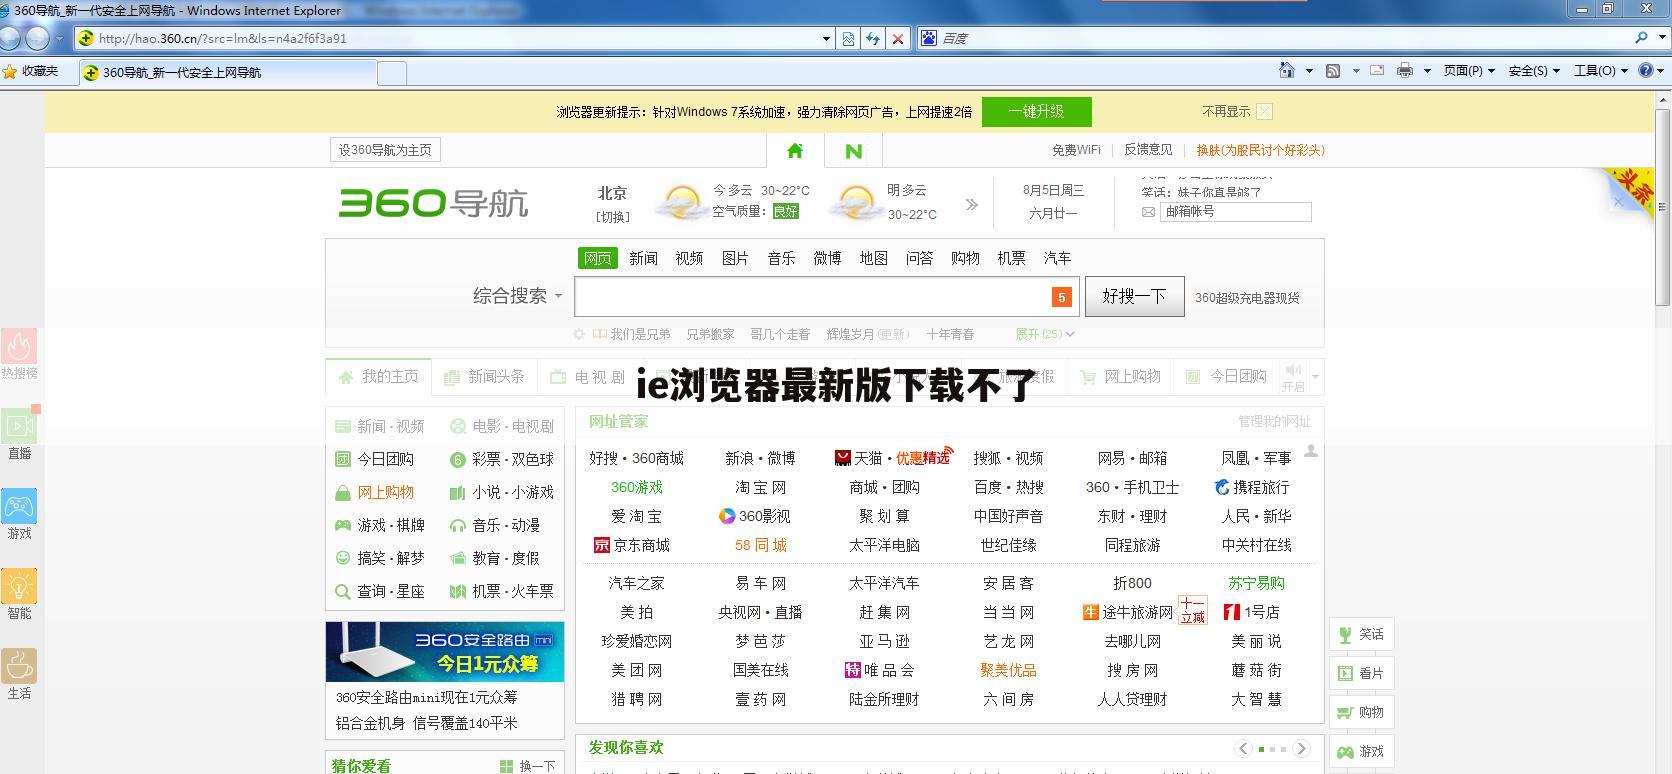Select the 新闻 search tab

pyautogui.click(x=643, y=258)
